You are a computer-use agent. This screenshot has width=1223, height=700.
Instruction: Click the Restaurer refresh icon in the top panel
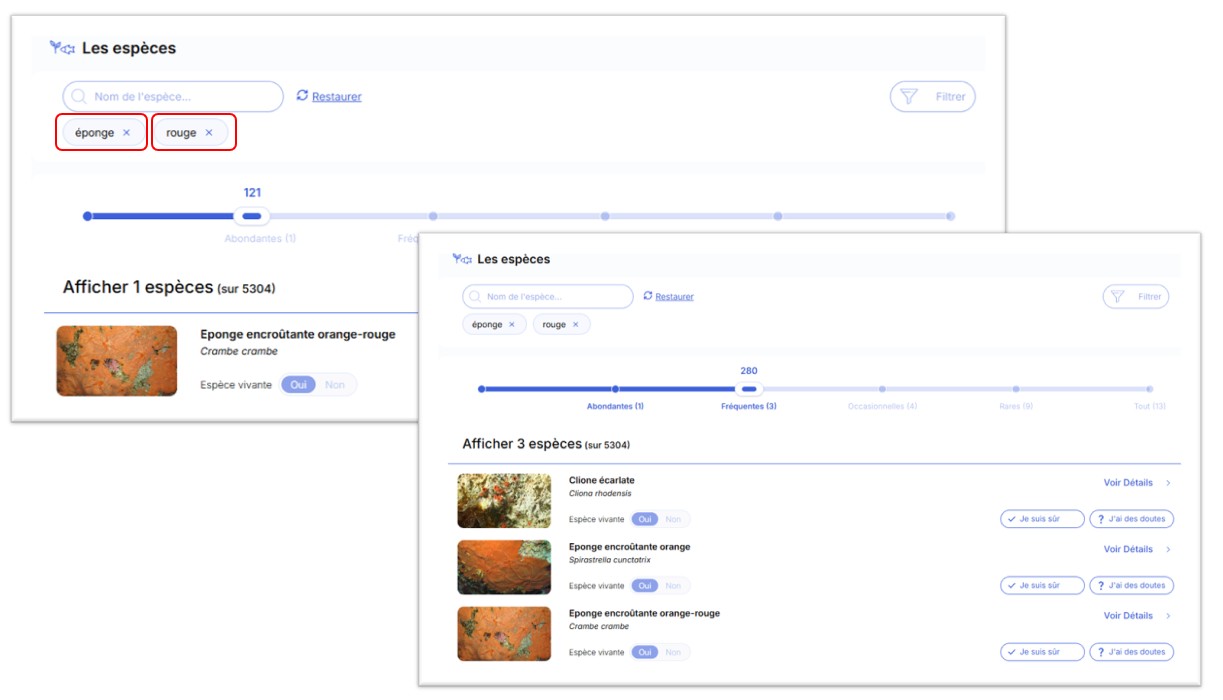pos(303,96)
